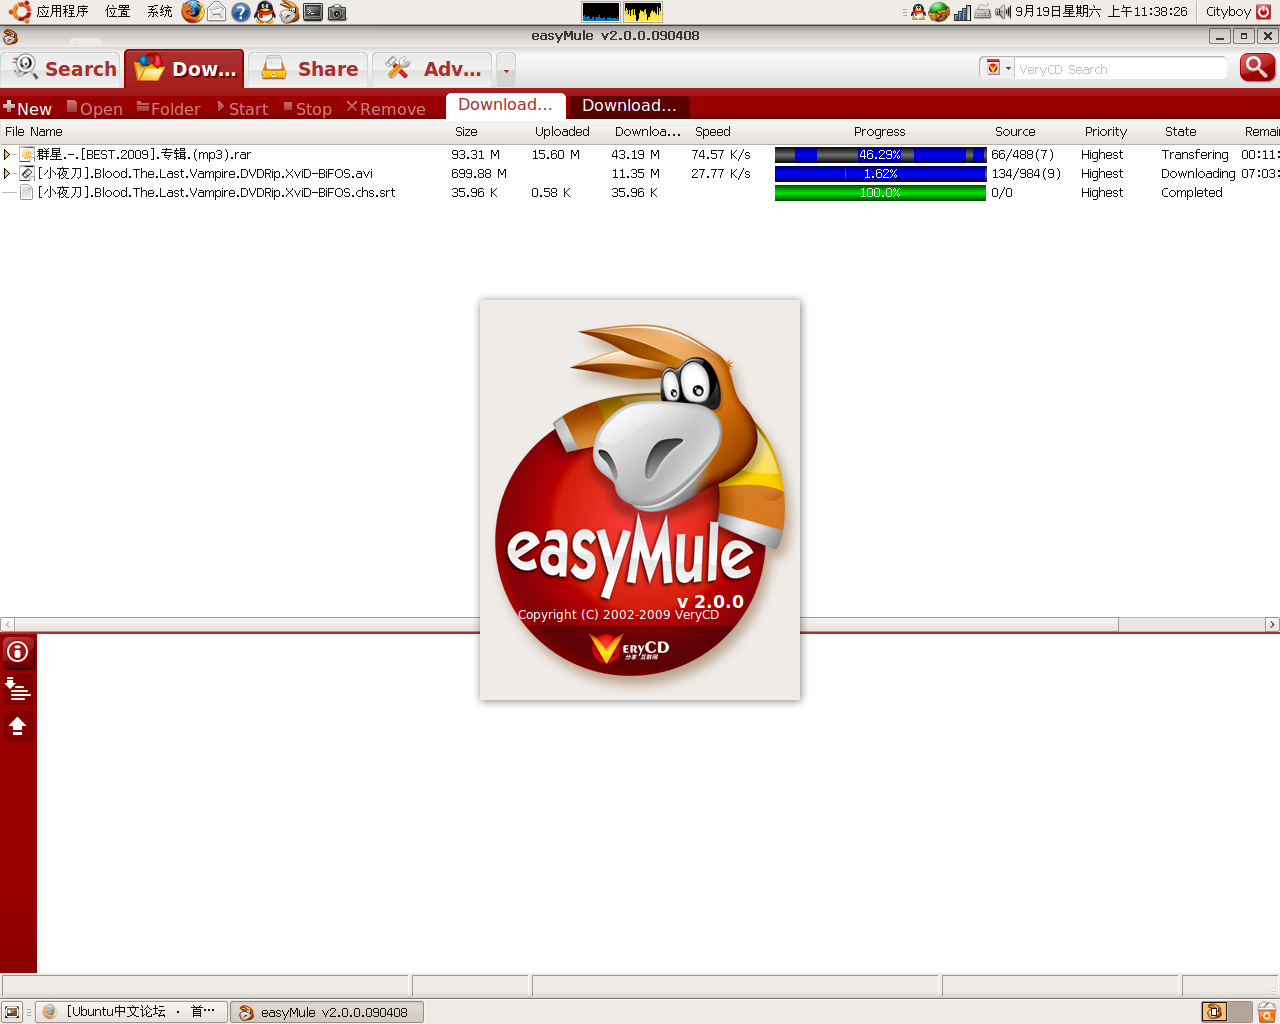Switch to Ubuntu中文论坛 Firefox taskbar window
This screenshot has height=1024, width=1280.
(x=132, y=1012)
